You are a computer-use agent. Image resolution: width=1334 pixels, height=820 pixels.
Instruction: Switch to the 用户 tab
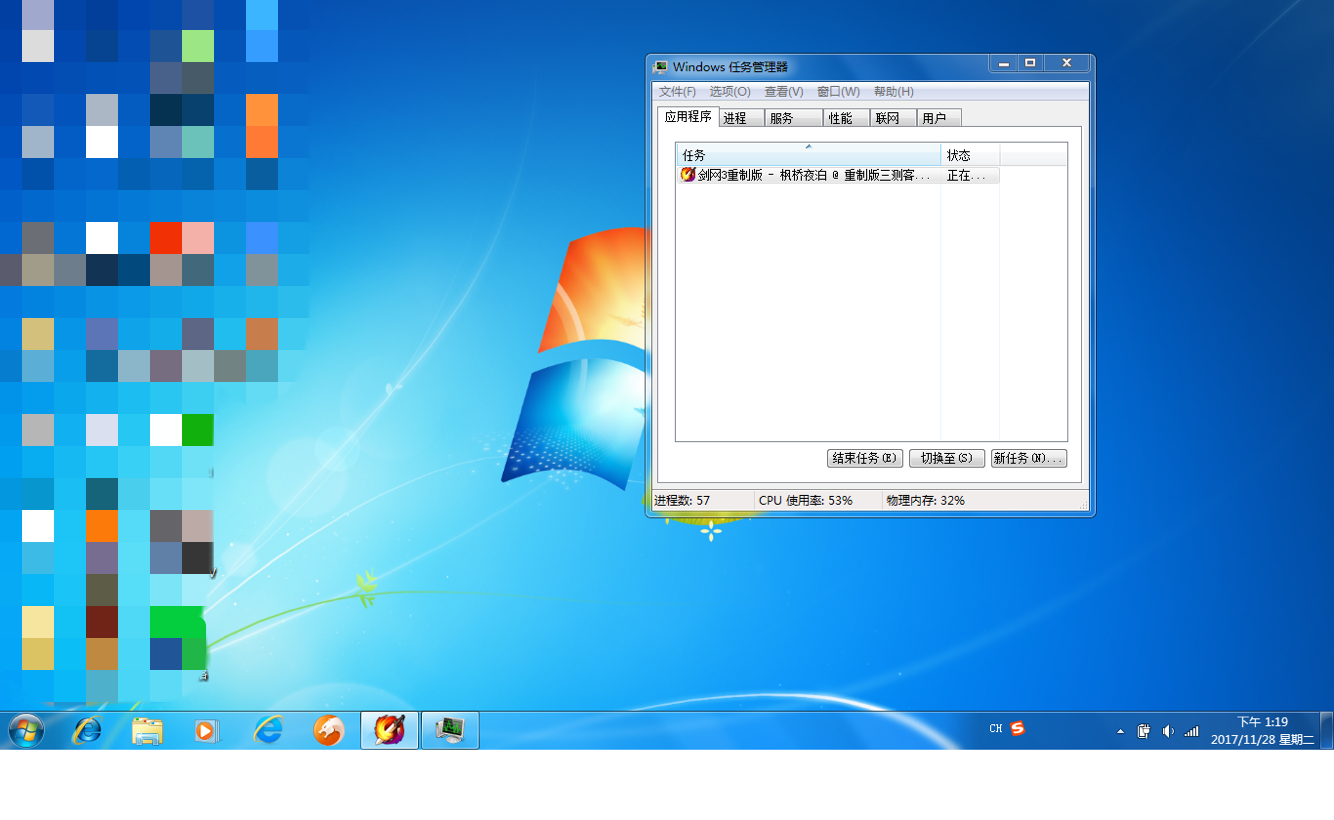click(x=939, y=118)
